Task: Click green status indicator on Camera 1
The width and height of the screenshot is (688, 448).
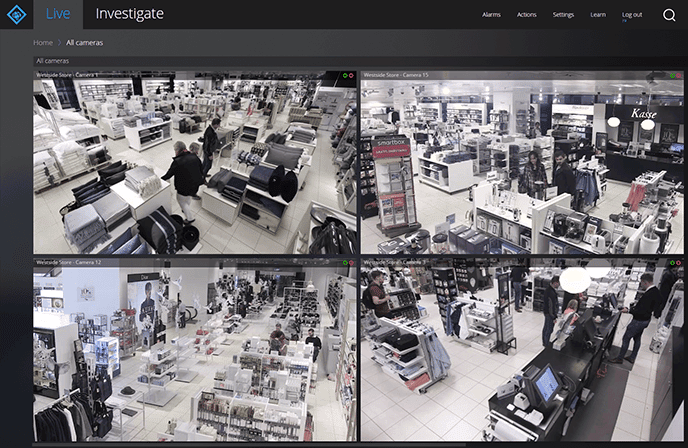Action: point(344,76)
